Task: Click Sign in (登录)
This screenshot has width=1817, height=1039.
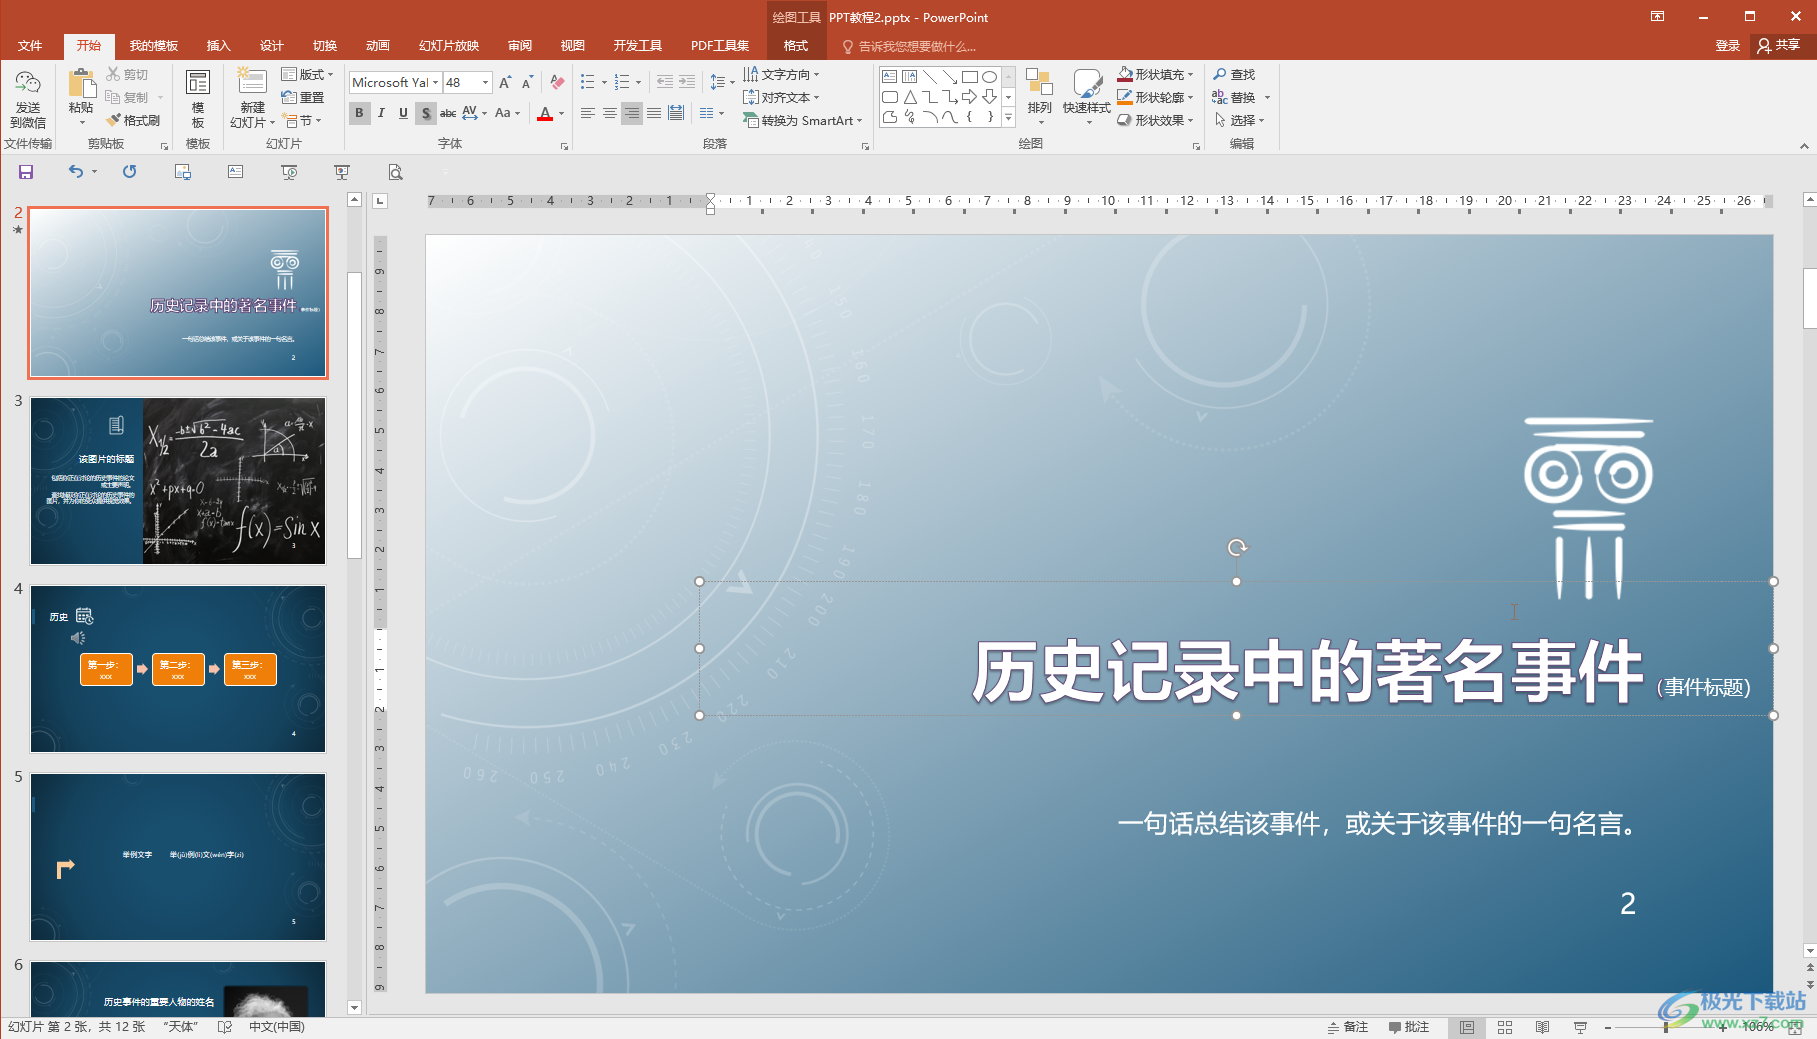Action: [1727, 46]
